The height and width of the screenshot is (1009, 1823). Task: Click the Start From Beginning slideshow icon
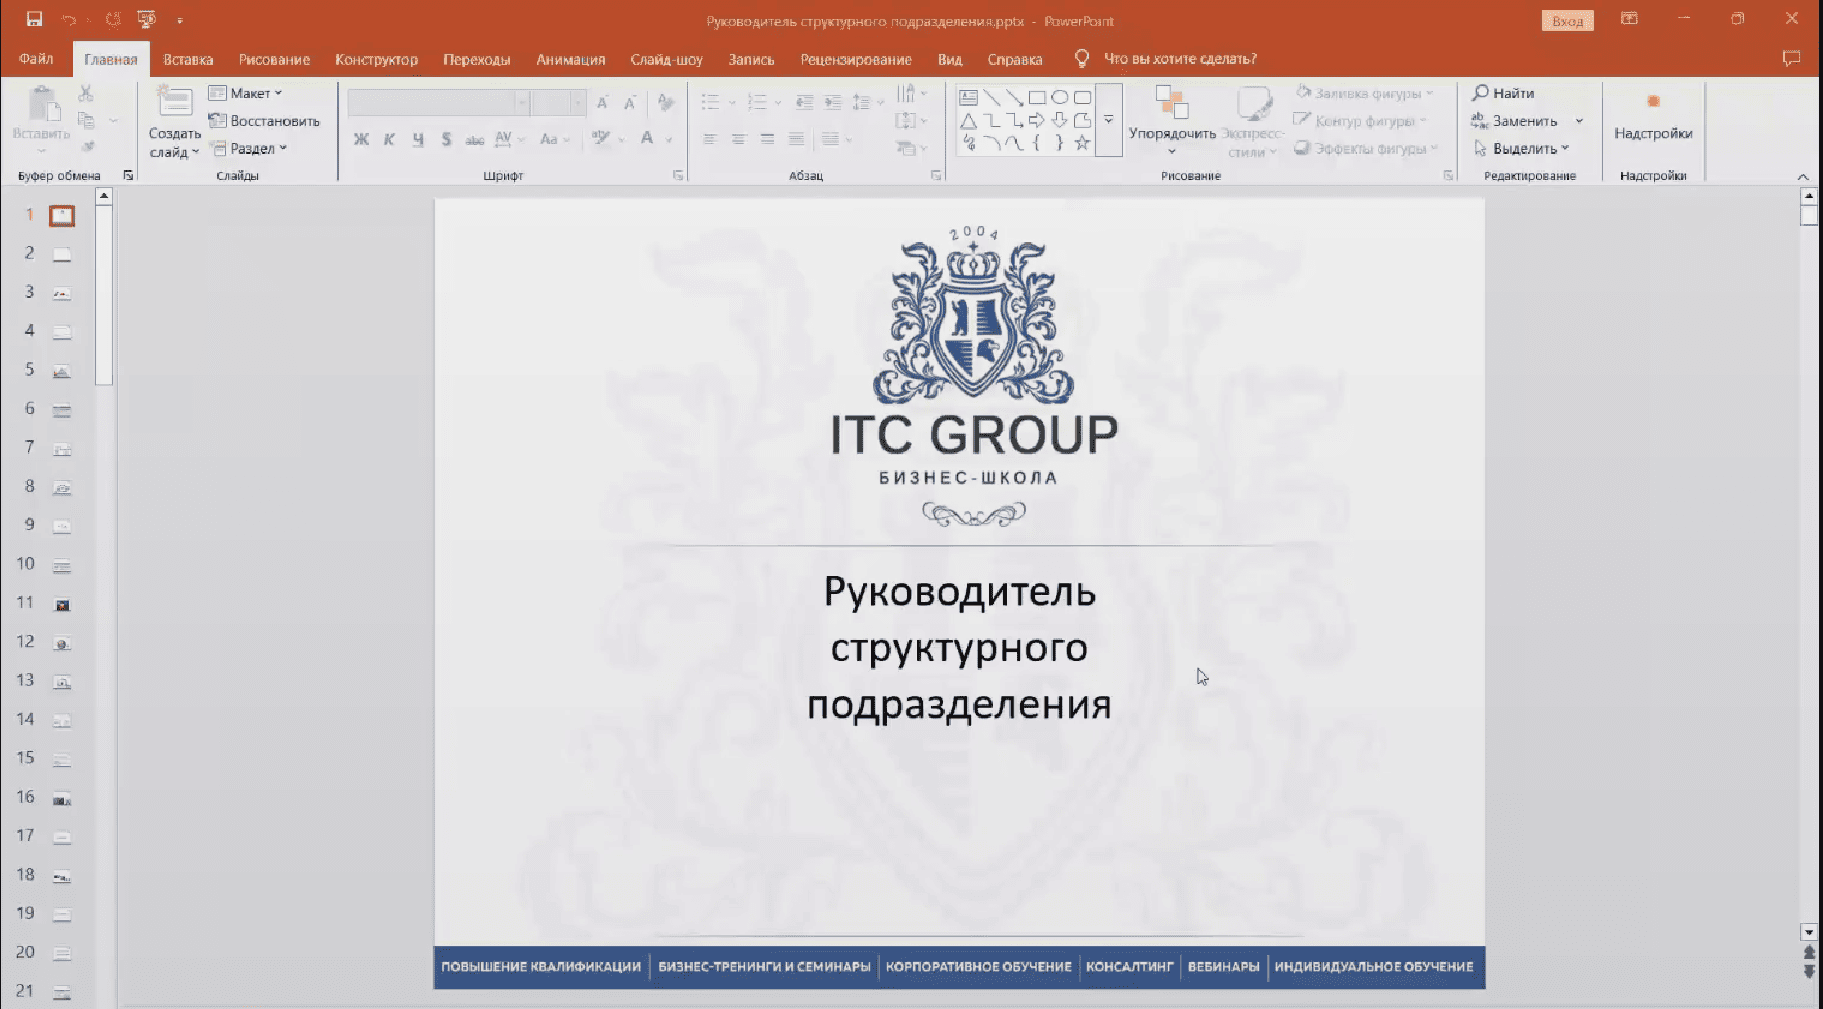click(x=146, y=19)
